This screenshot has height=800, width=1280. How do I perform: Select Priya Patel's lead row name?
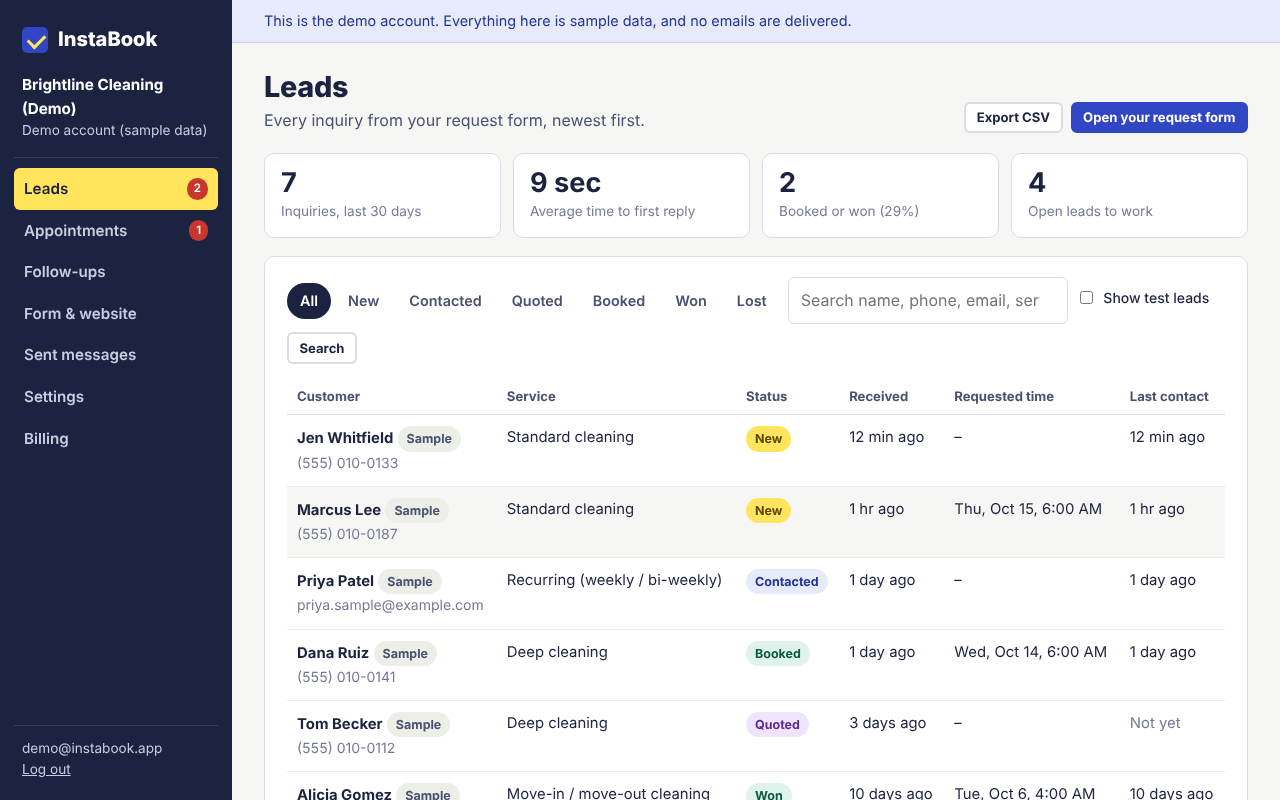(x=335, y=581)
